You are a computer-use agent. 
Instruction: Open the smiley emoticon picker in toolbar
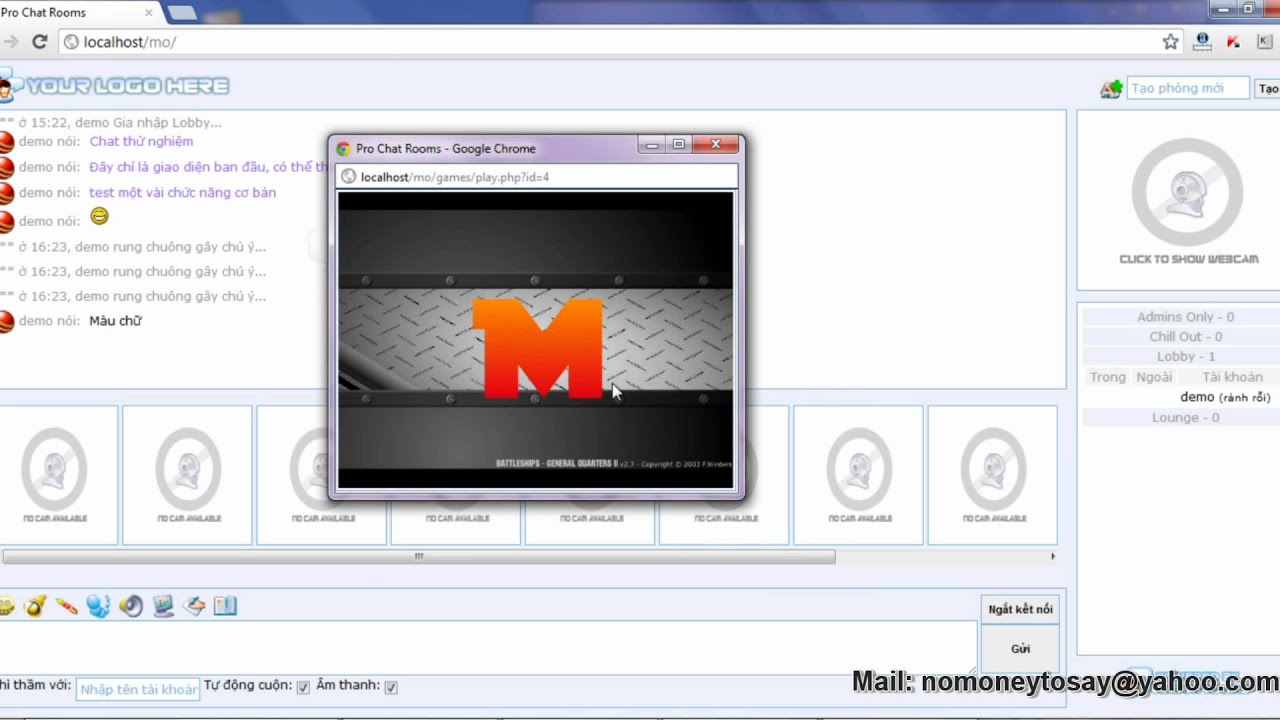(x=5, y=606)
